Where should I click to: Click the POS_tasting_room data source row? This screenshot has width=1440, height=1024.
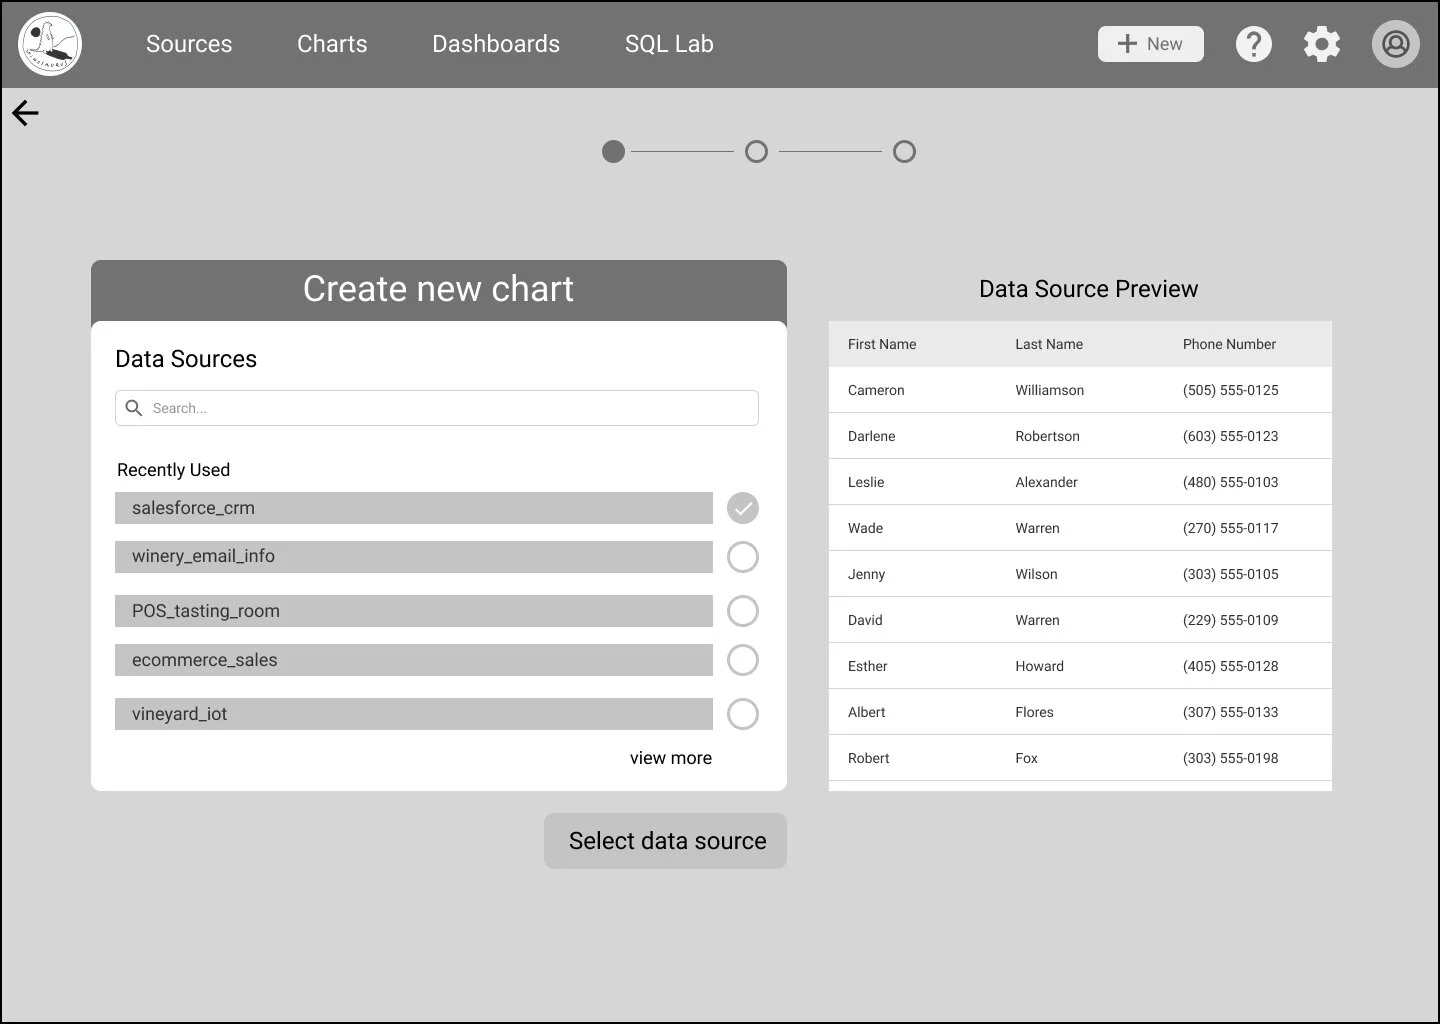[x=414, y=611]
